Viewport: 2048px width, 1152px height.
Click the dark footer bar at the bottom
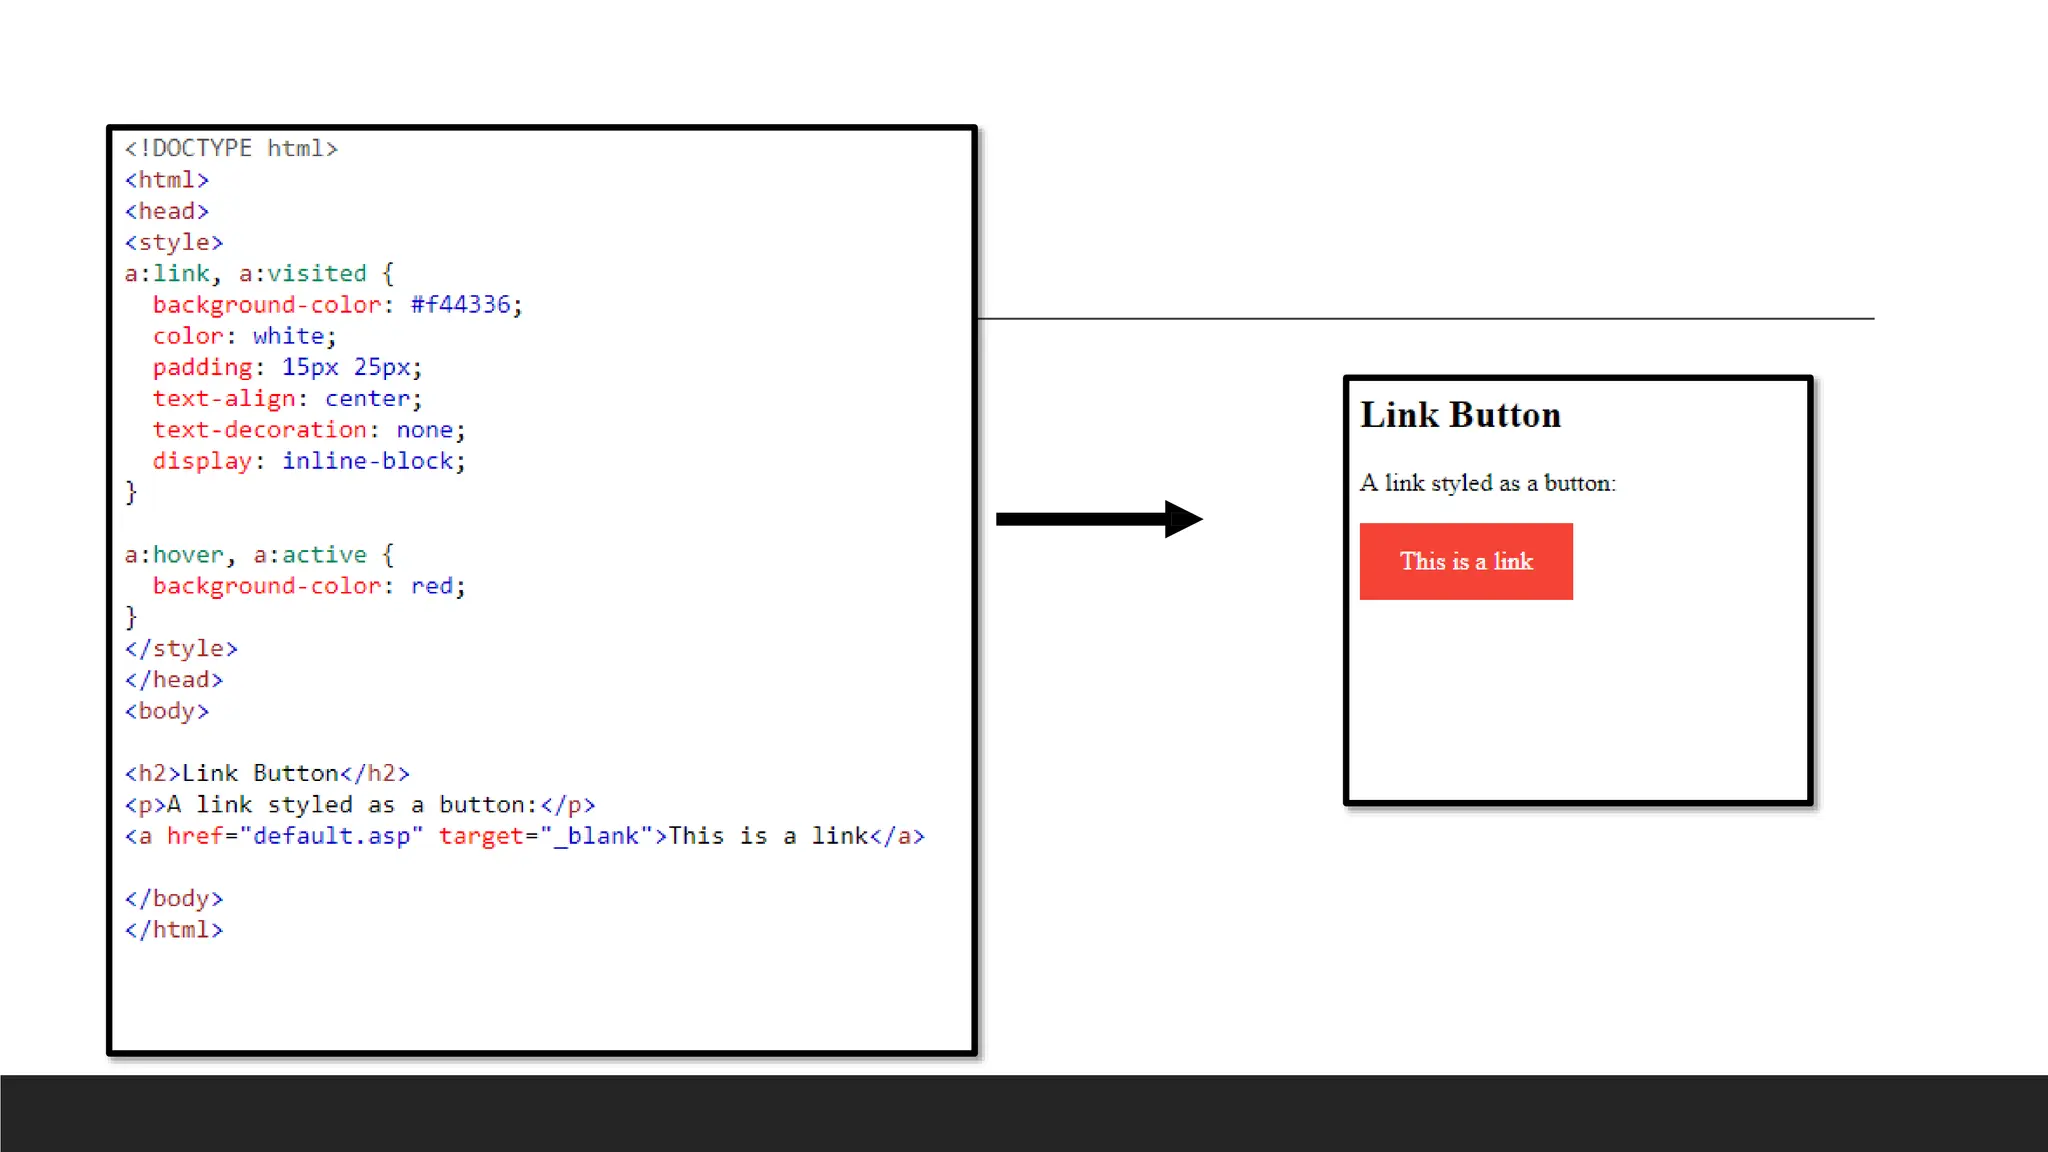tap(1024, 1113)
